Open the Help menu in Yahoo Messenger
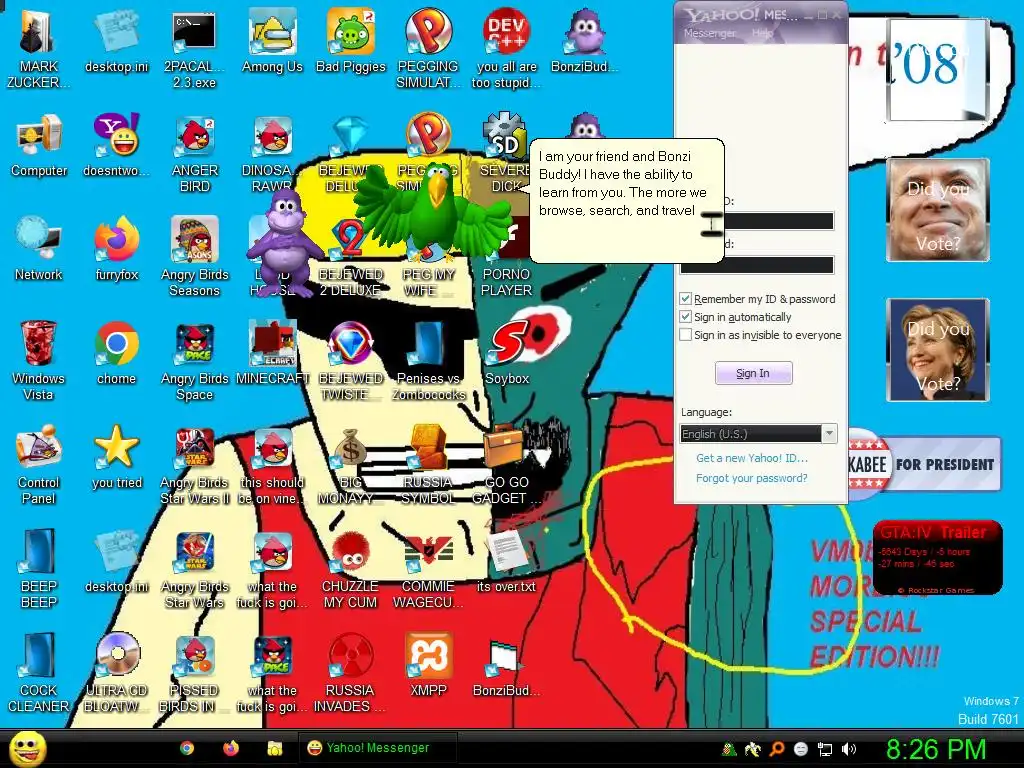The image size is (1024, 768). pyautogui.click(x=762, y=33)
